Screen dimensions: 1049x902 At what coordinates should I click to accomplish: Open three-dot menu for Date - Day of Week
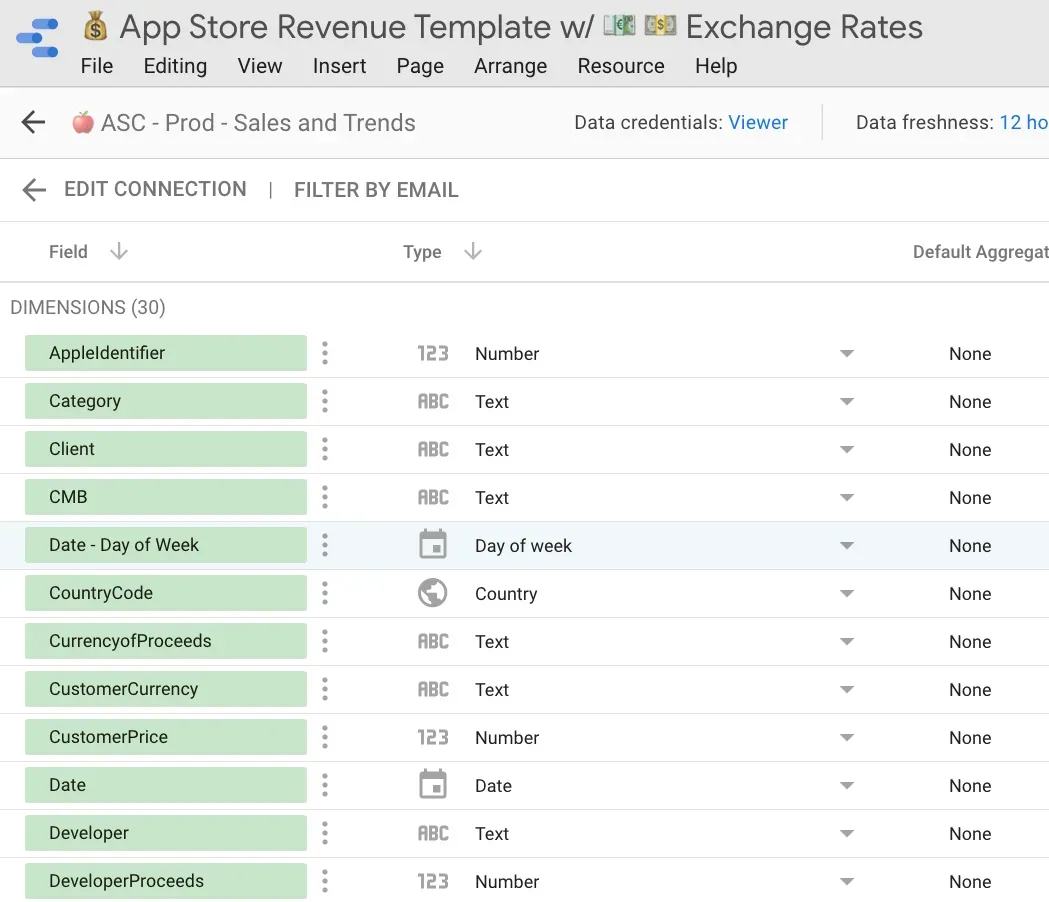tap(325, 545)
